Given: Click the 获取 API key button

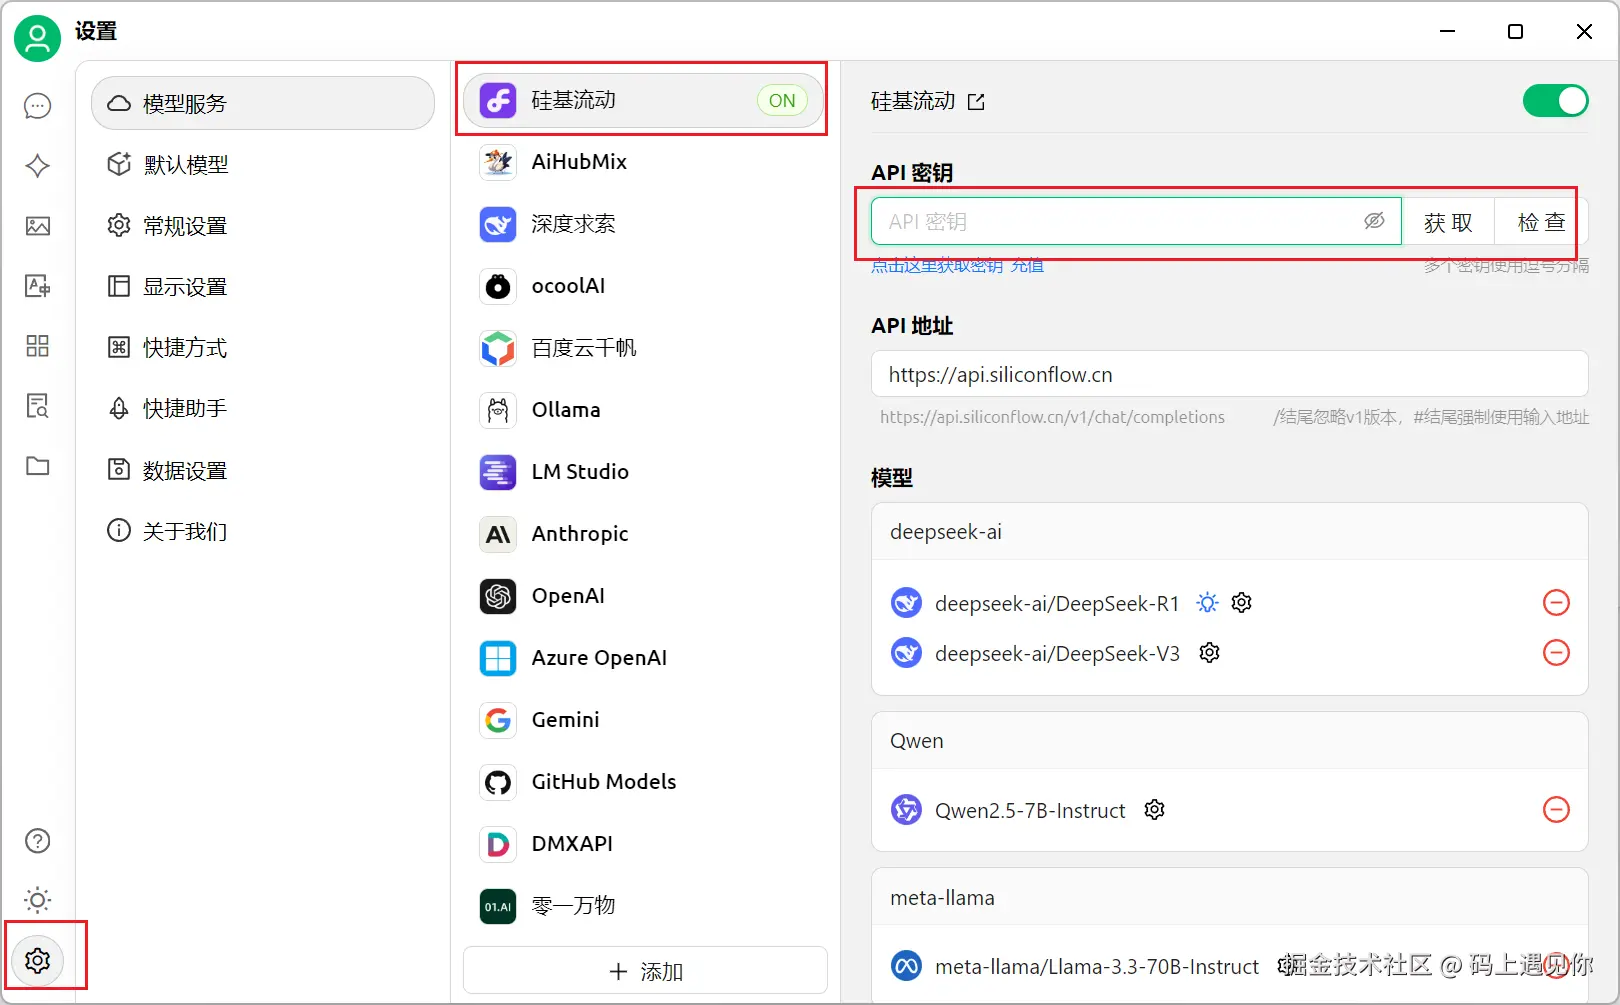Looking at the screenshot, I should [1448, 222].
